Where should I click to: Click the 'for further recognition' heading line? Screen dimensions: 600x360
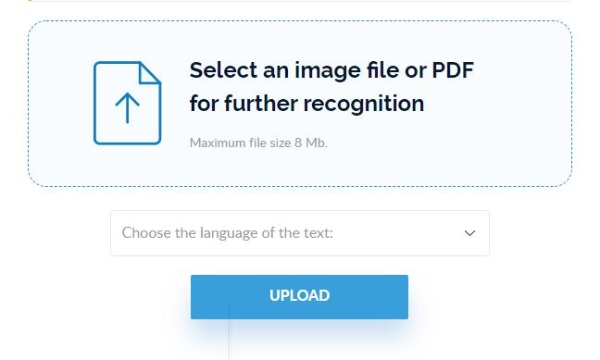pyautogui.click(x=307, y=104)
